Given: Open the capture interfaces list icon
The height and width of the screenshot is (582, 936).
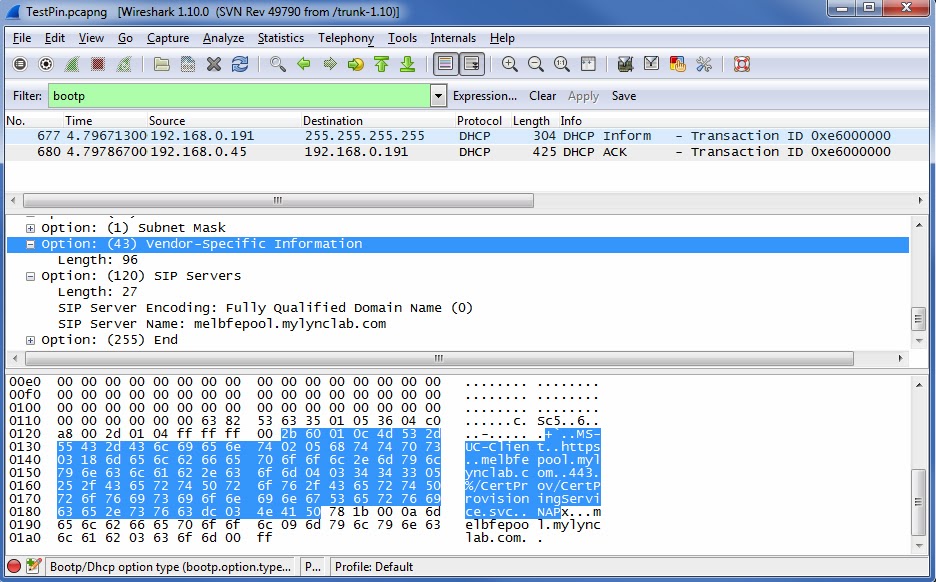Looking at the screenshot, I should 20,64.
